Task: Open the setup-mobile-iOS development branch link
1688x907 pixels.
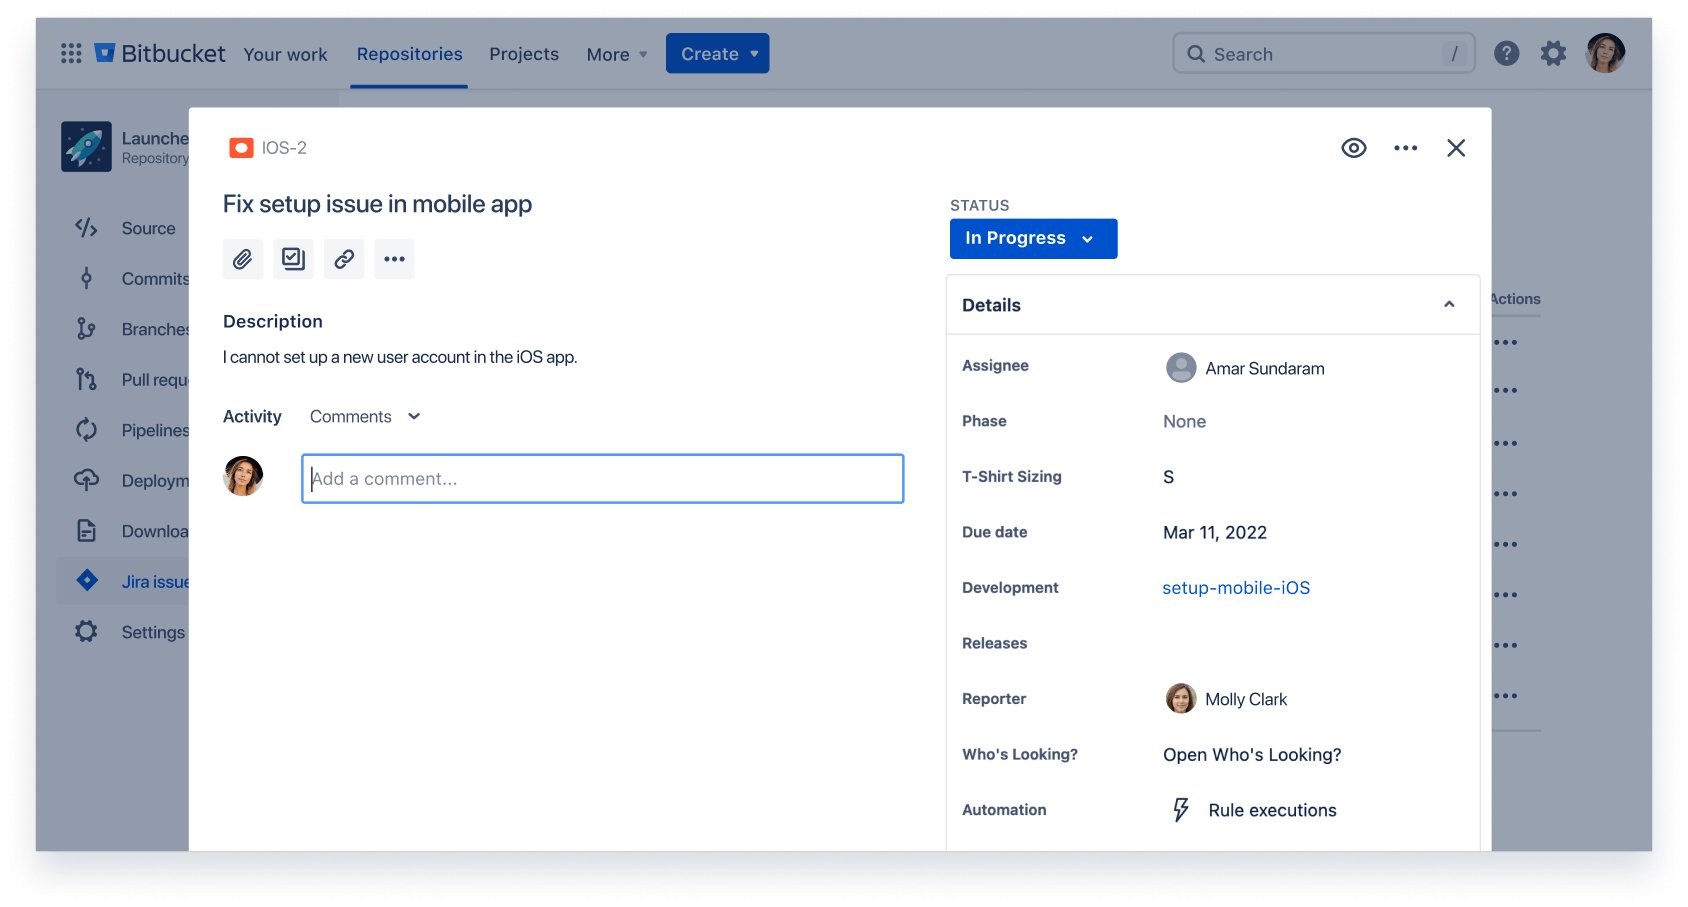Action: point(1236,587)
